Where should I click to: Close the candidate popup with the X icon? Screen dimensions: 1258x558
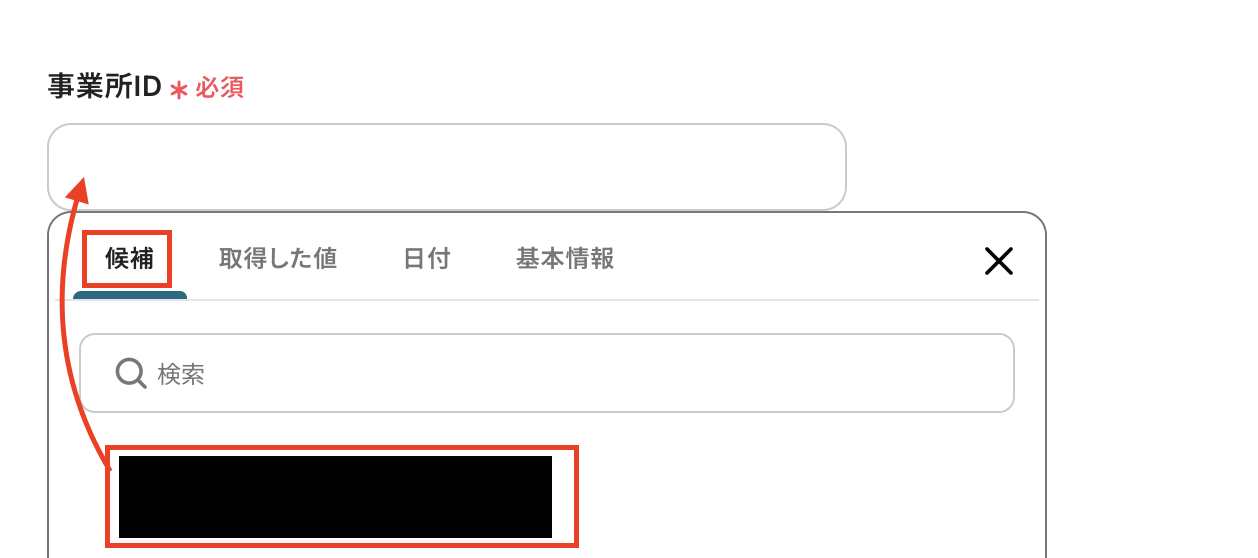point(999,261)
